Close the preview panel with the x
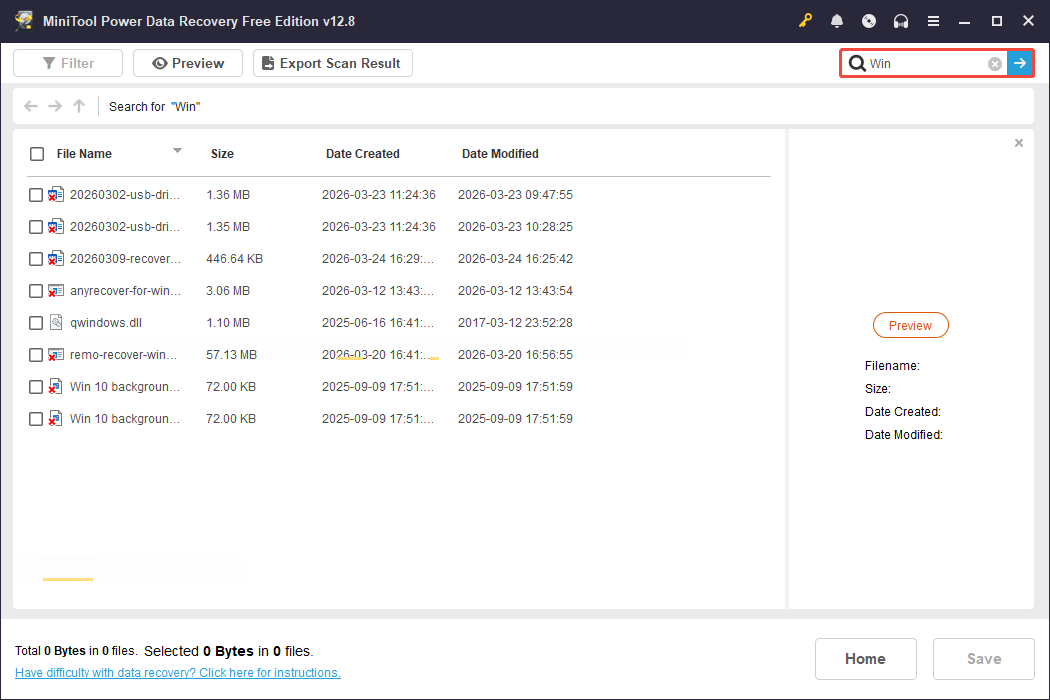The image size is (1050, 700). (1018, 143)
